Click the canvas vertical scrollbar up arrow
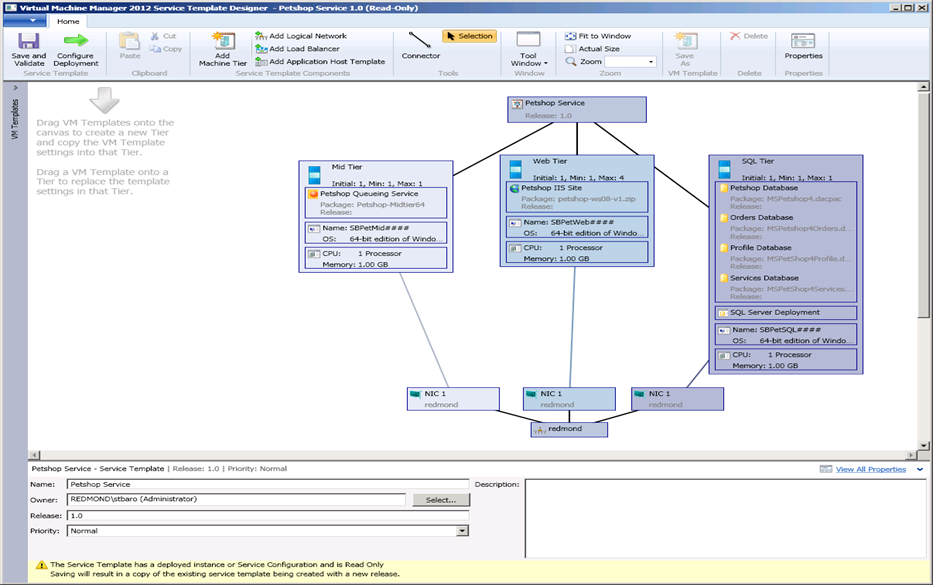 (923, 87)
